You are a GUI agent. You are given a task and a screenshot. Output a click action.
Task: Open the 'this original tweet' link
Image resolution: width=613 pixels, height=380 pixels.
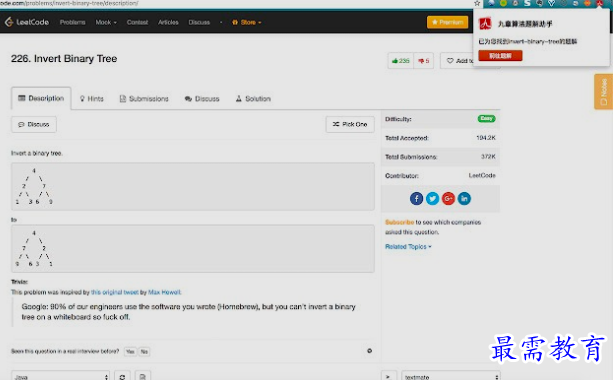point(115,292)
